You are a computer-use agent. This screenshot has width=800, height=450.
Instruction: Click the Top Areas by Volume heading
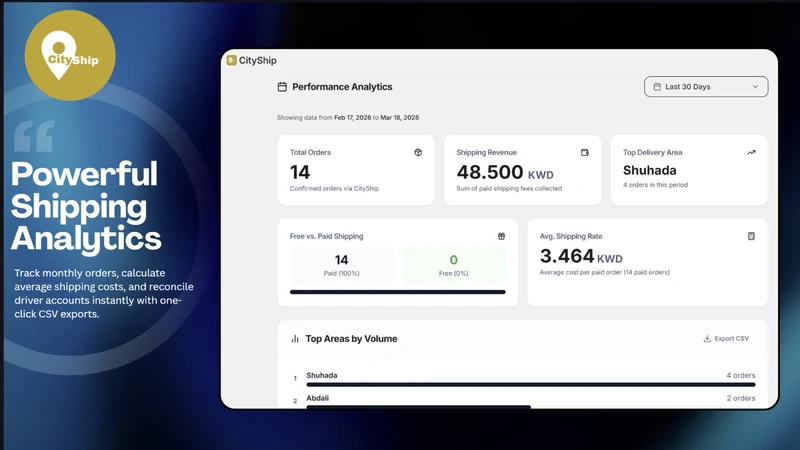point(351,339)
